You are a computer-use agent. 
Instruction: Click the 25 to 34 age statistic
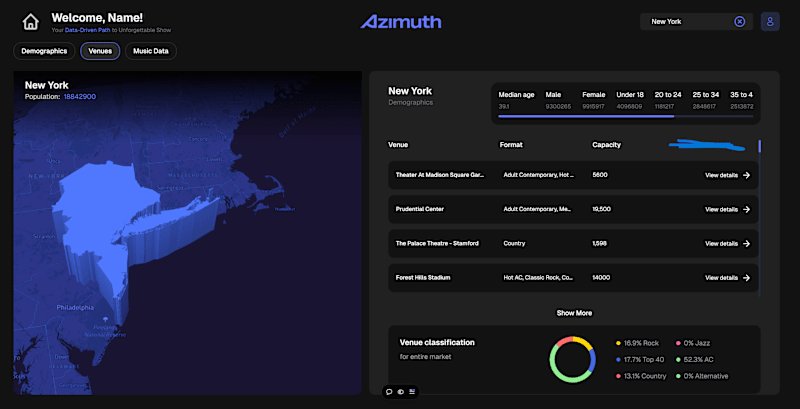coord(706,100)
